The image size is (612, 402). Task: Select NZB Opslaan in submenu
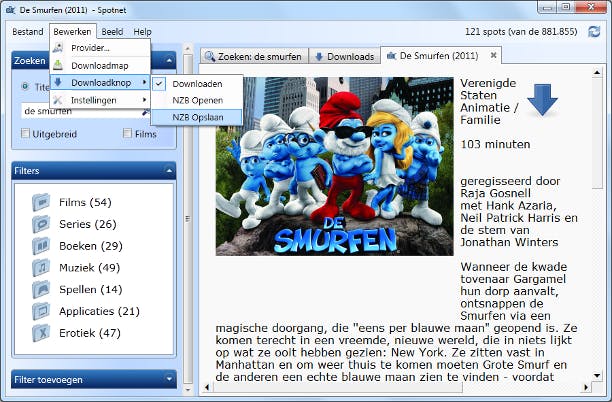click(x=196, y=117)
